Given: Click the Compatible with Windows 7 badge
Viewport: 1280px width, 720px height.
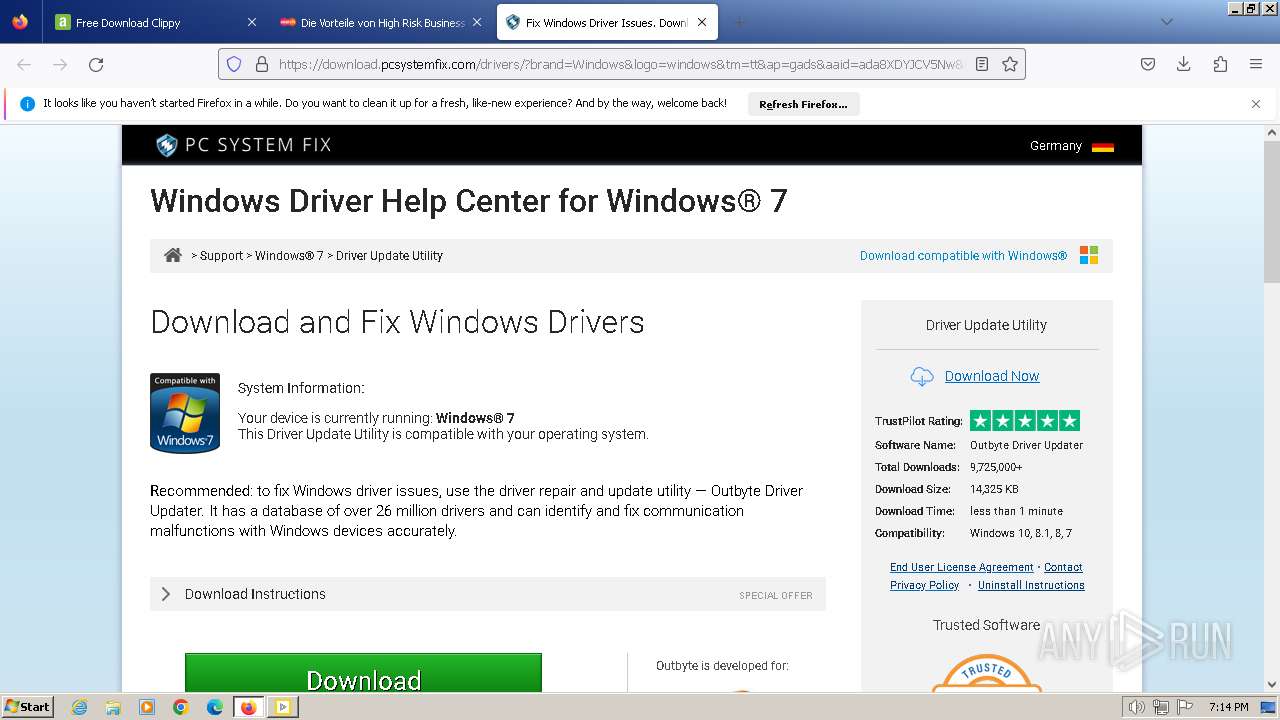Looking at the screenshot, I should [185, 413].
